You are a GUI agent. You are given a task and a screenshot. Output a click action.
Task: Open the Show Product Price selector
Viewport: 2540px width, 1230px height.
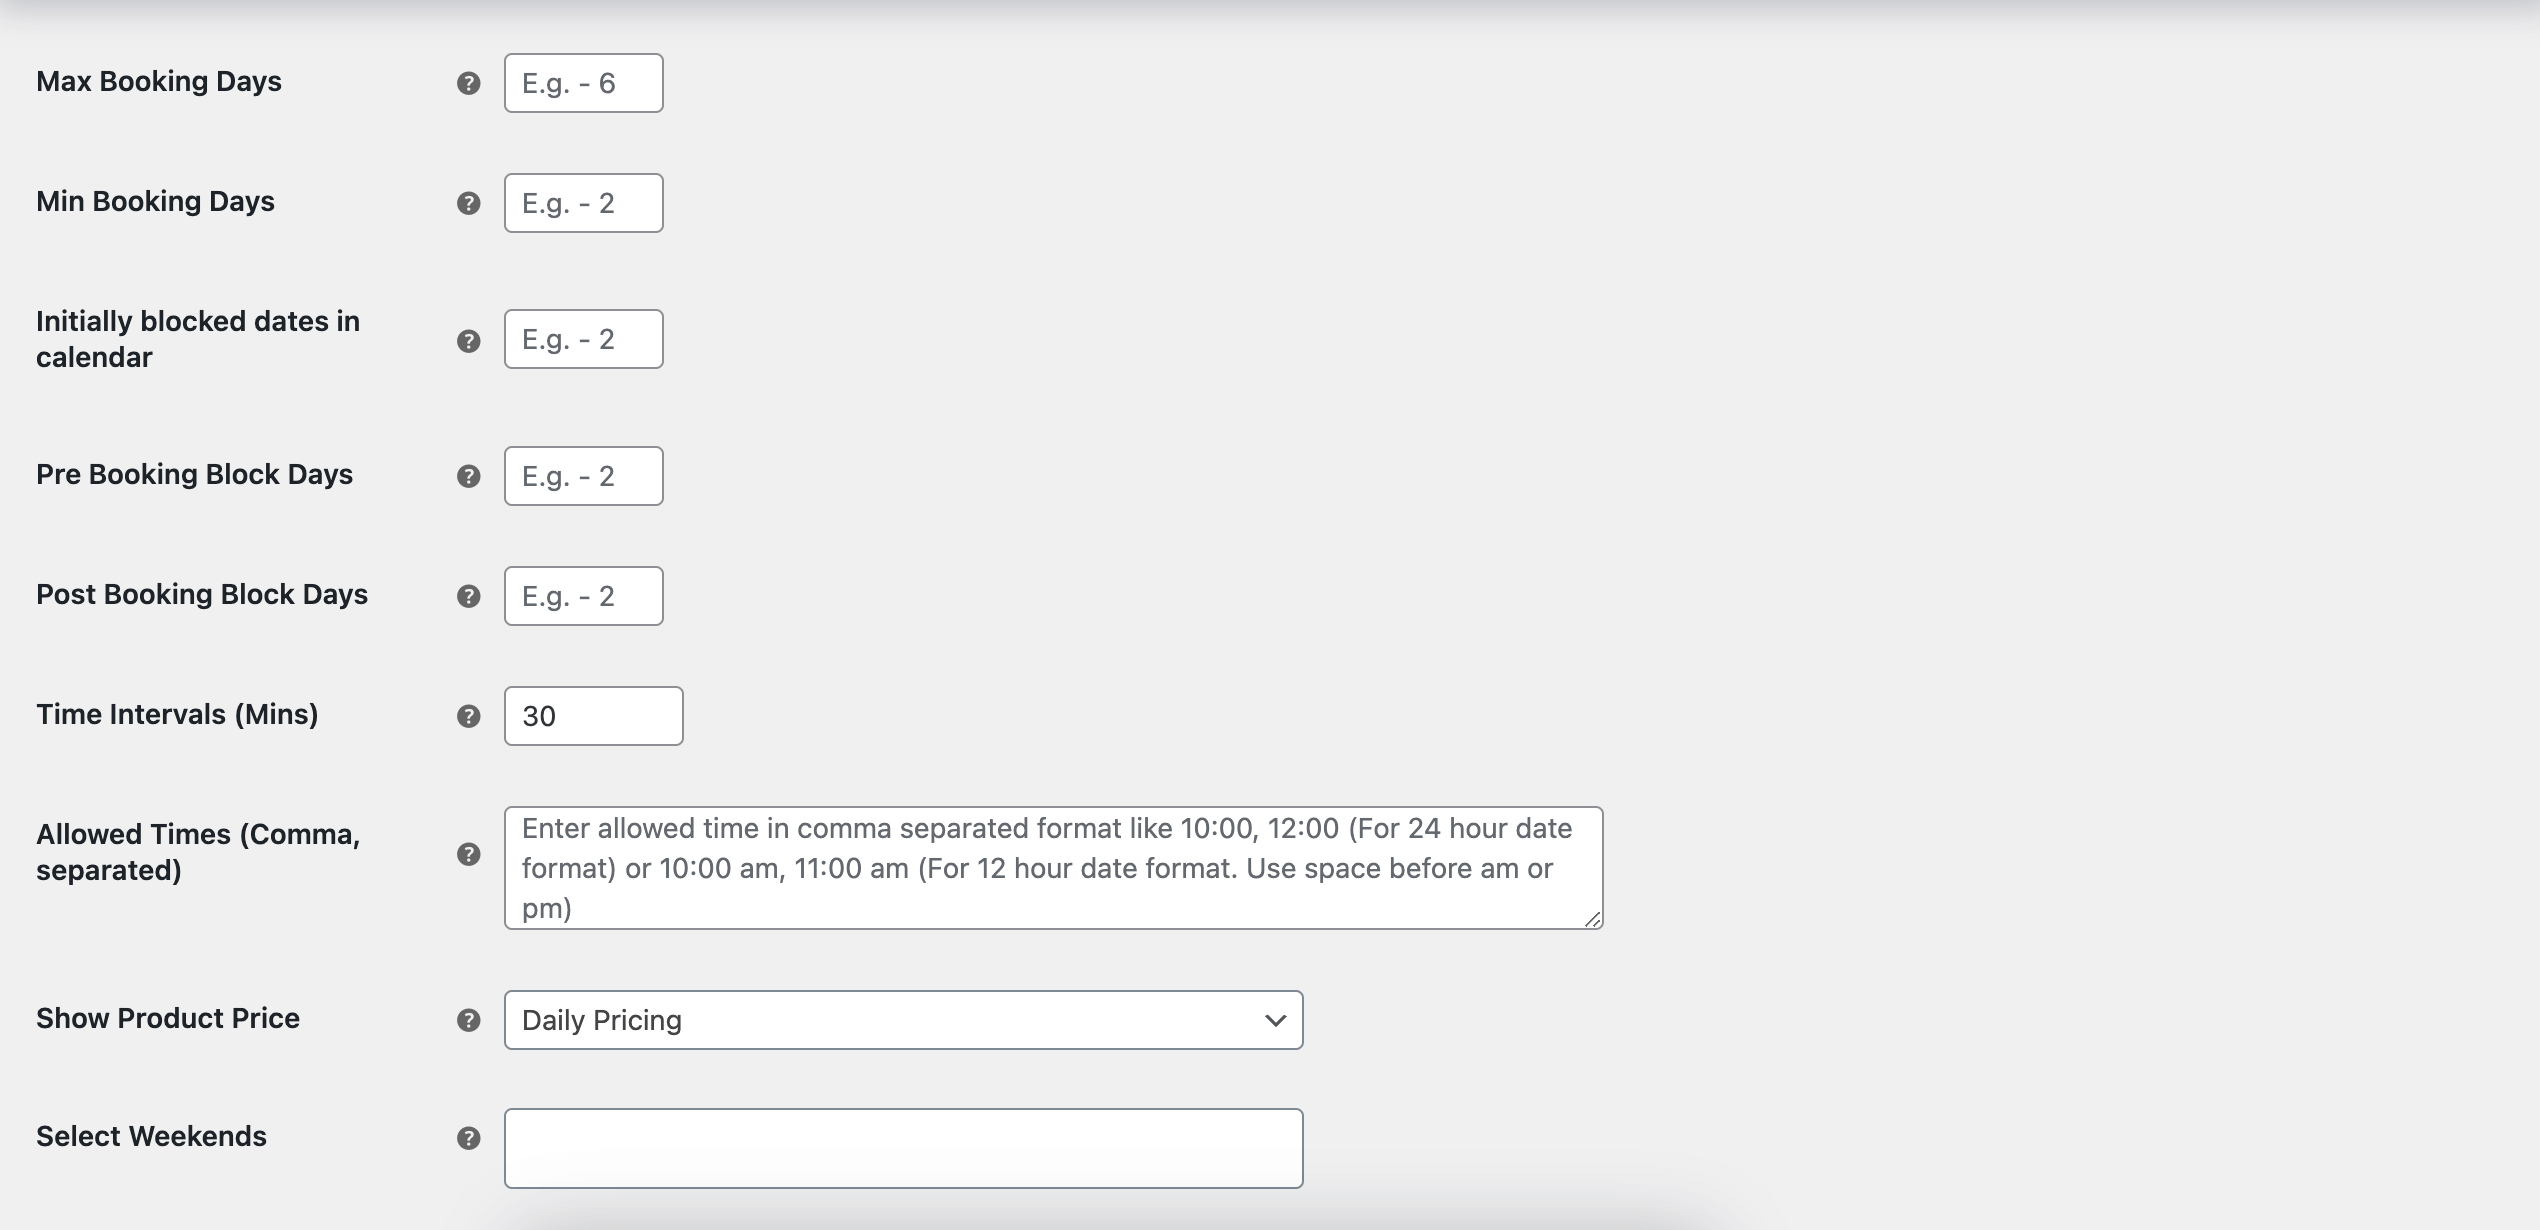pos(904,1019)
